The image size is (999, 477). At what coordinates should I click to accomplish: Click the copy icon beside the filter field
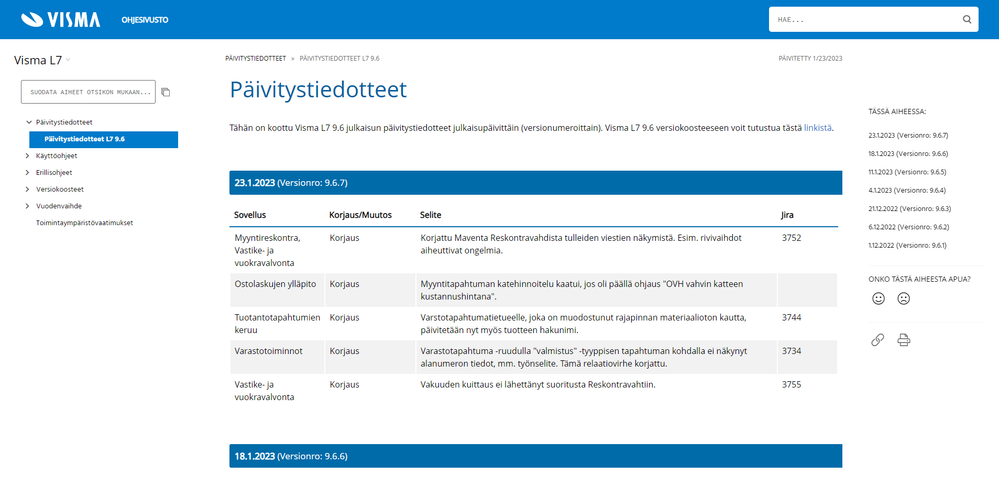(x=166, y=92)
